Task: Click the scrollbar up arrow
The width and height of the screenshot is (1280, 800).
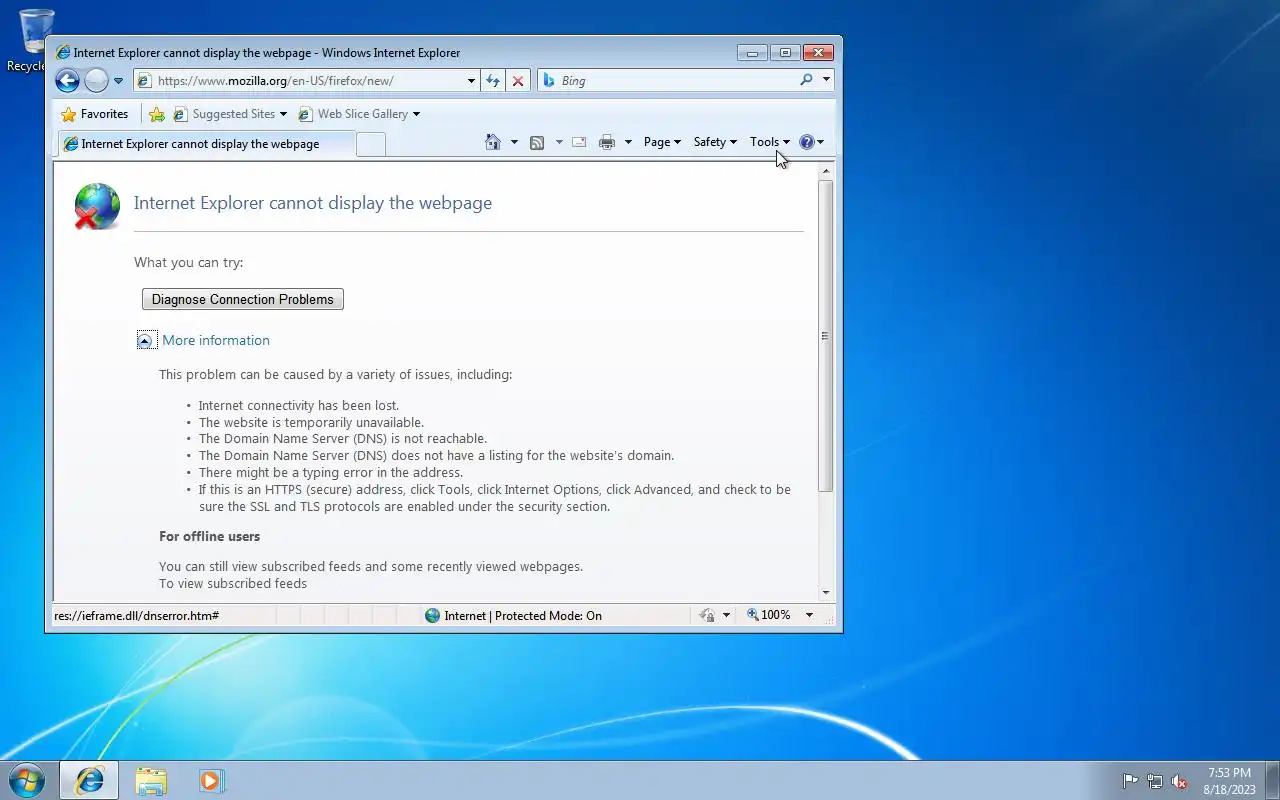Action: (825, 172)
